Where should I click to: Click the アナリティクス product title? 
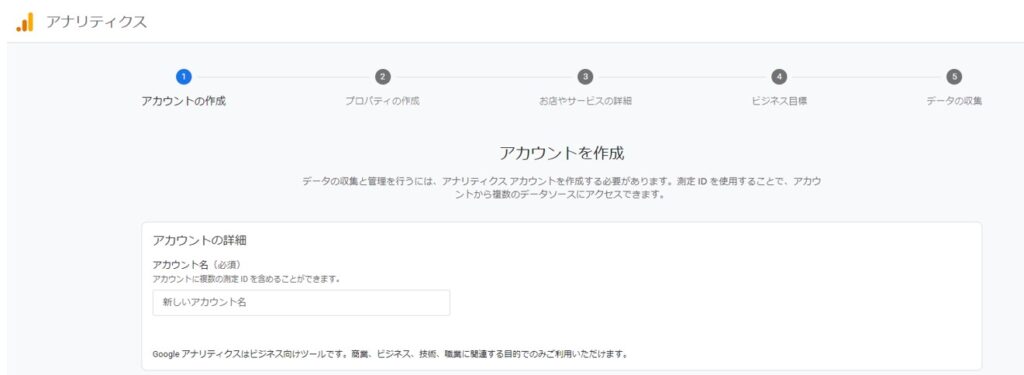[97, 22]
